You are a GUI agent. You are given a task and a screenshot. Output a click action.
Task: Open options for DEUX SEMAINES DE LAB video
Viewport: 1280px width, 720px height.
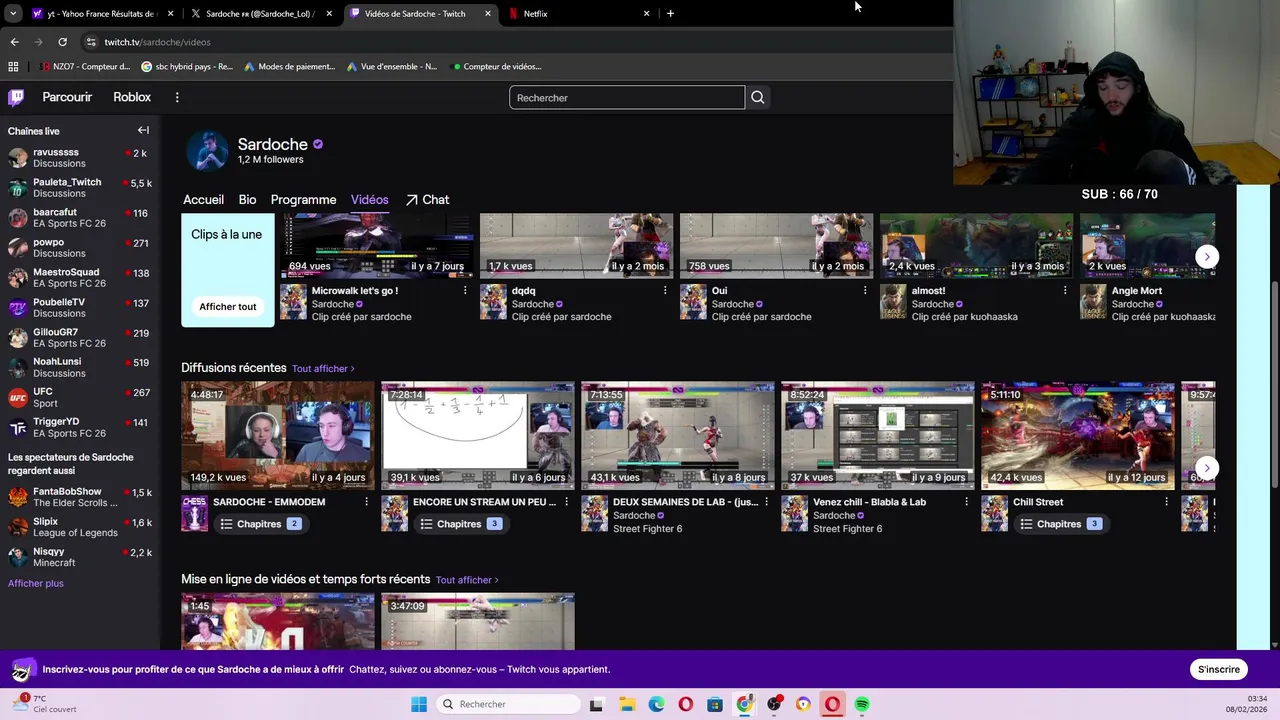coord(766,502)
